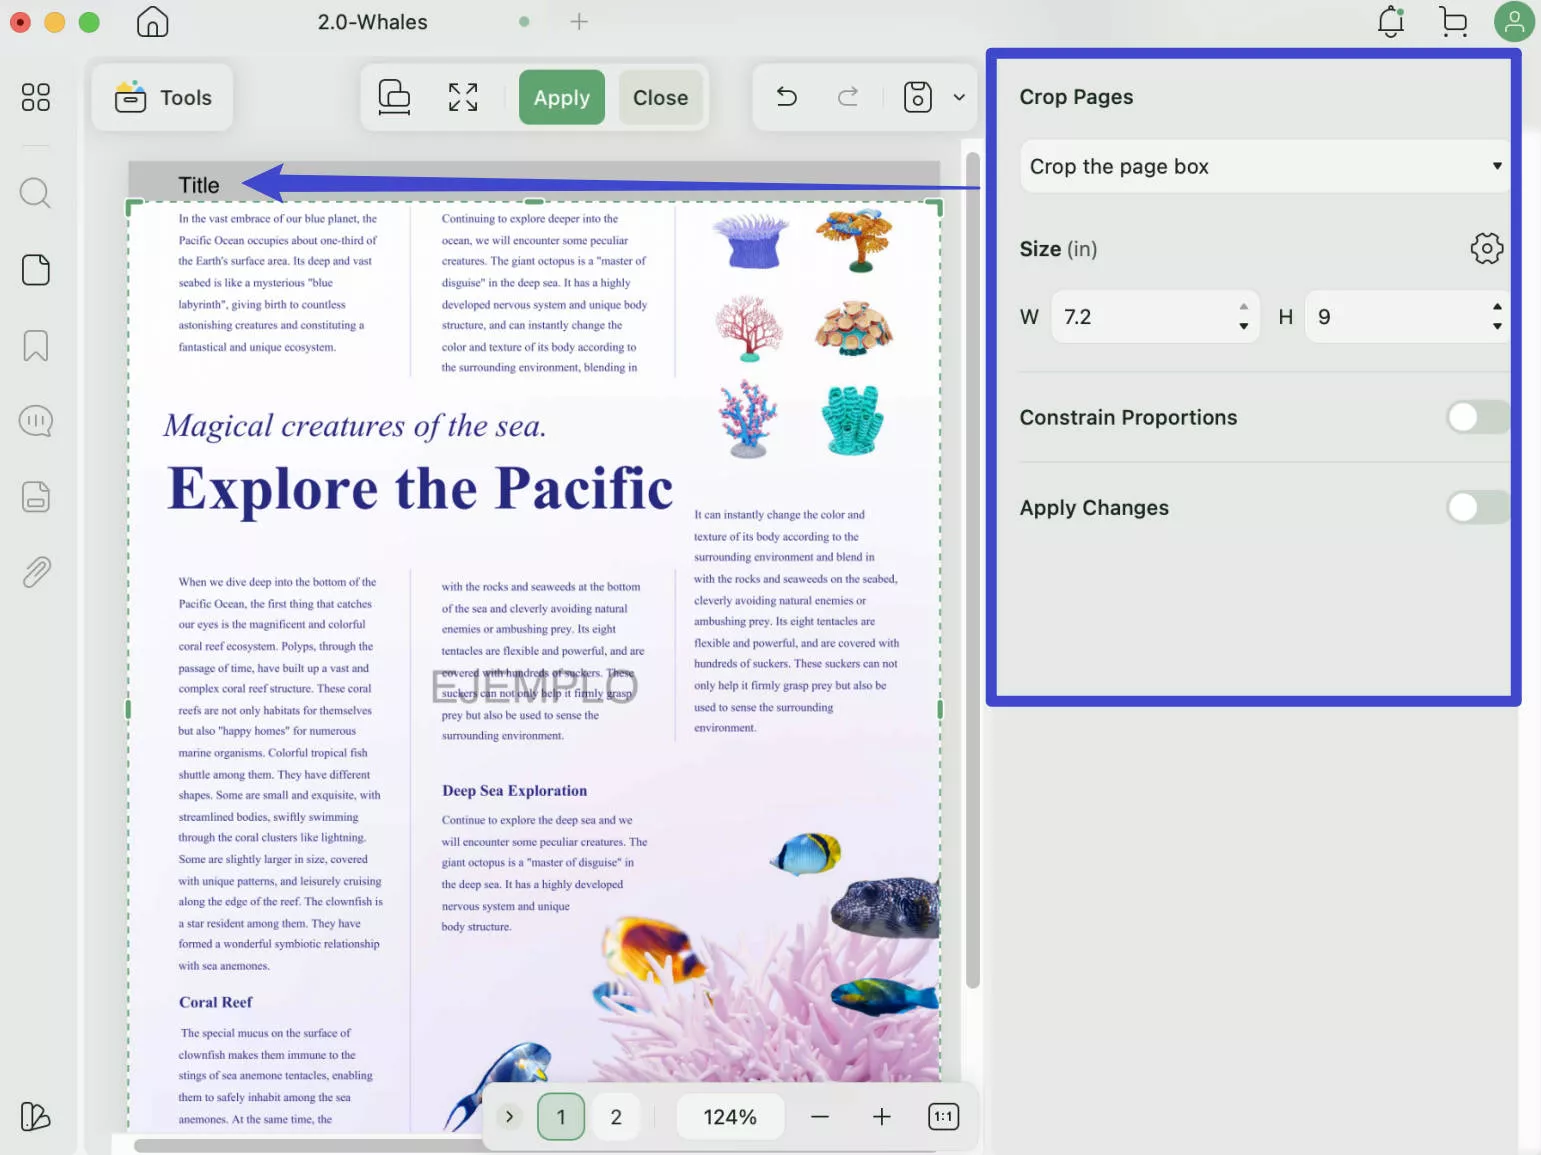Click the fit-to-screen icon
The width and height of the screenshot is (1541, 1155).
tap(462, 97)
